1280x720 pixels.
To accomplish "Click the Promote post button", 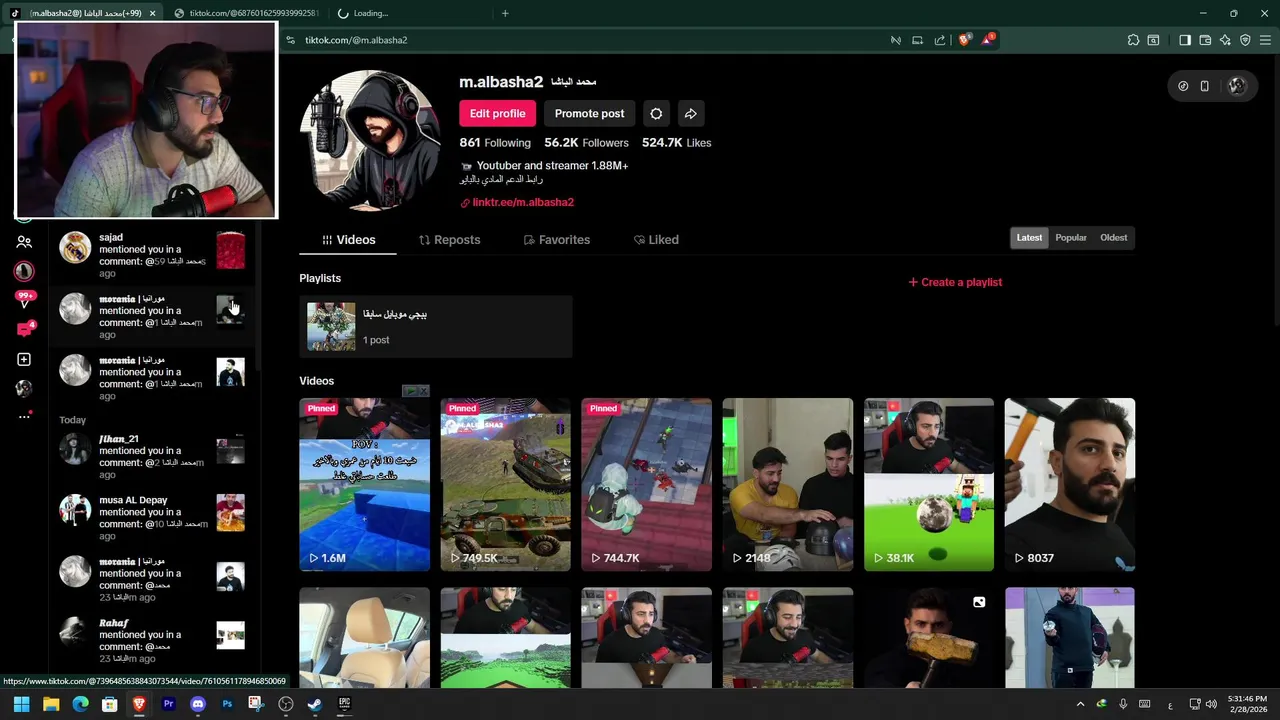I will tap(589, 113).
